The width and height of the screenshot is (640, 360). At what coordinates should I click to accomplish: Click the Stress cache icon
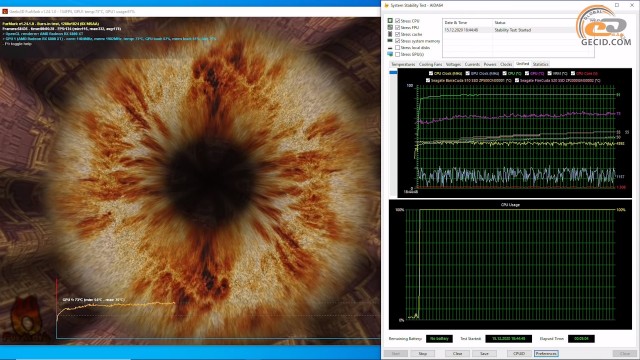tap(390, 34)
